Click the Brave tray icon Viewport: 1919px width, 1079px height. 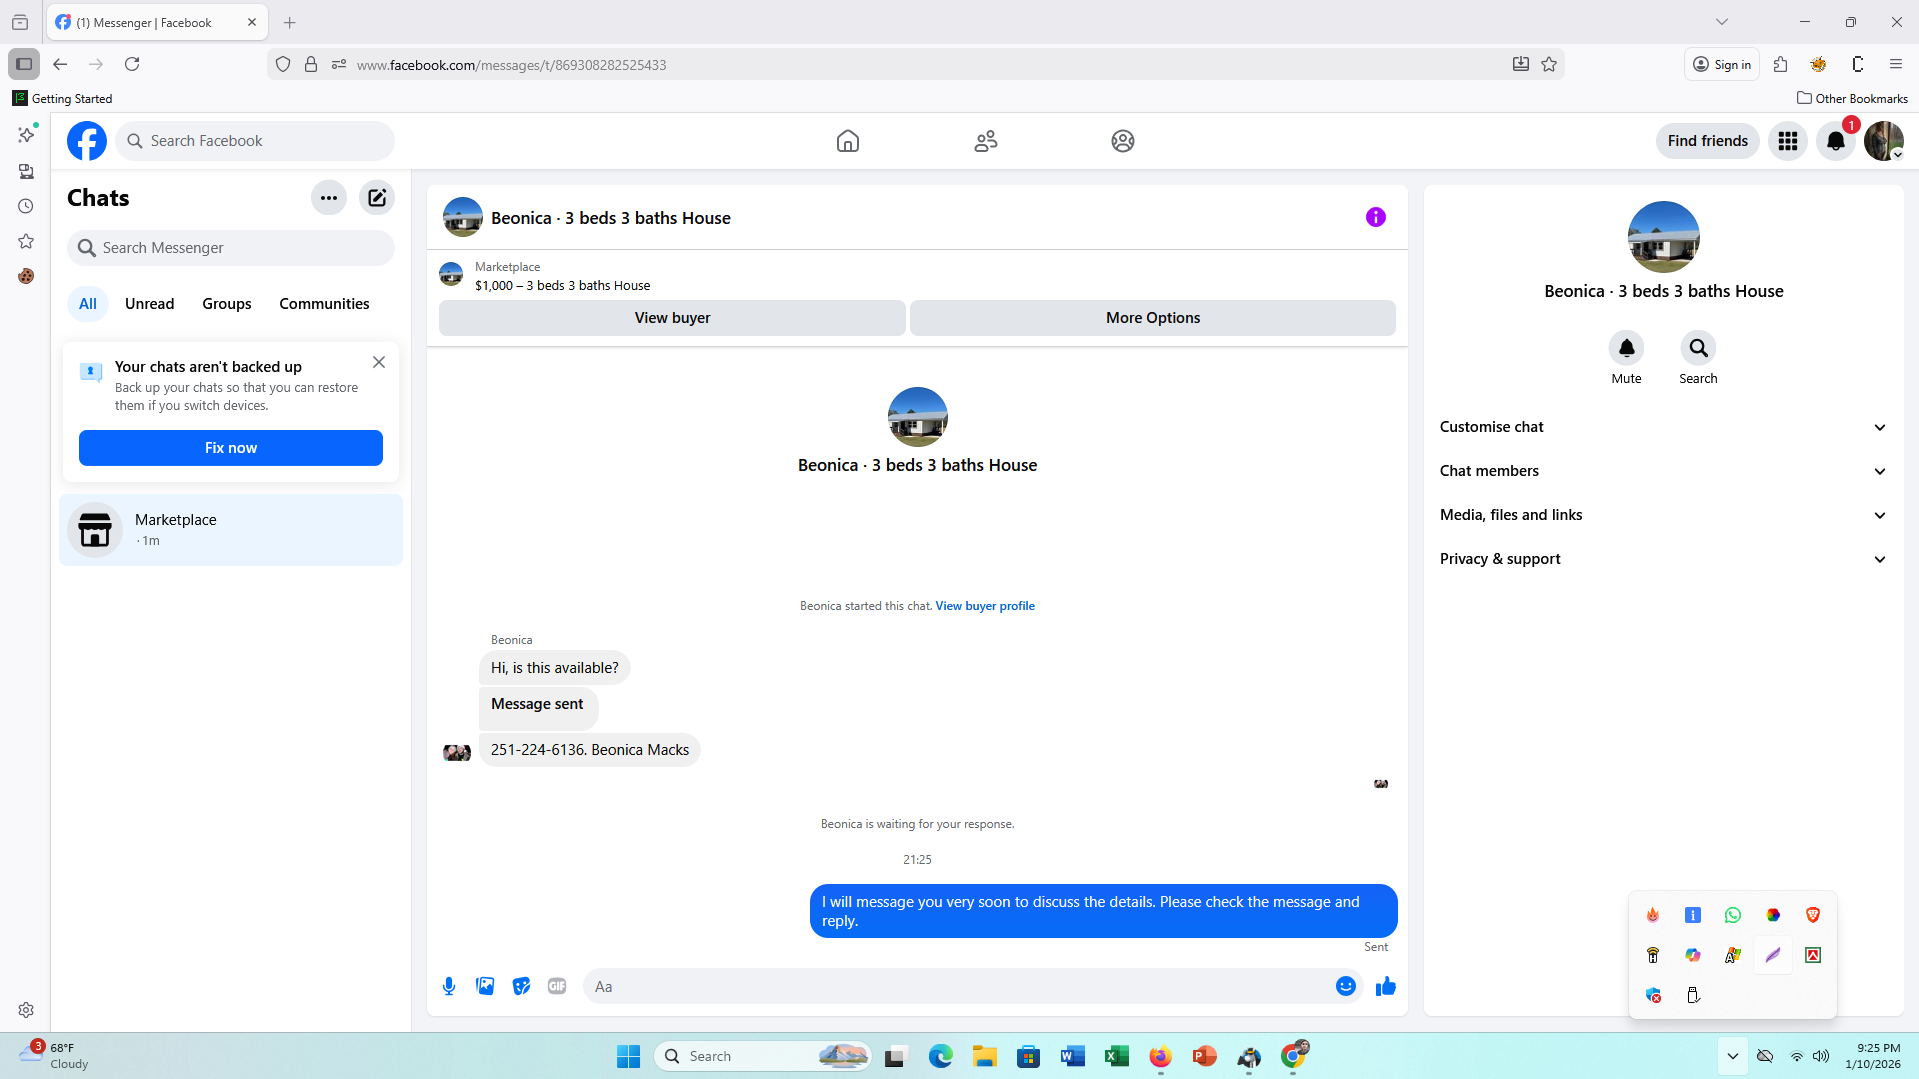tap(1813, 915)
